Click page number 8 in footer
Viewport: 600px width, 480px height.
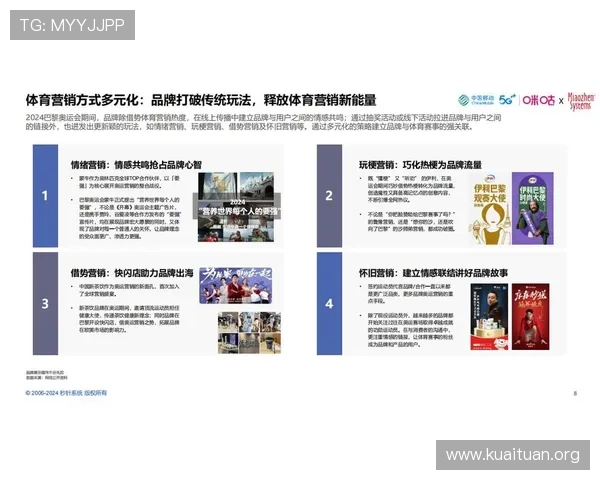coord(575,393)
